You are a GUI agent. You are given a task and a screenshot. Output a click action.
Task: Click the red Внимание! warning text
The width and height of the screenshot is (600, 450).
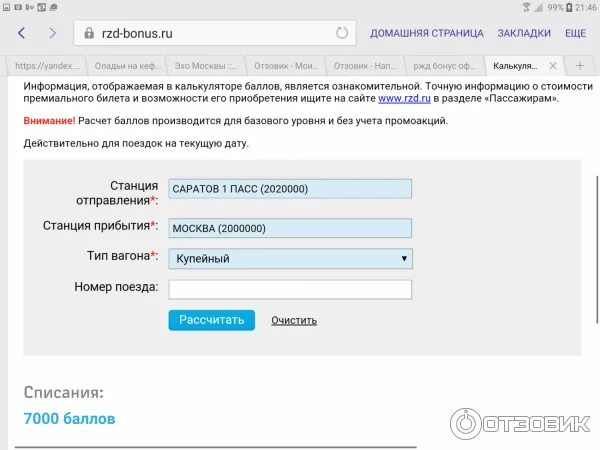(x=49, y=121)
